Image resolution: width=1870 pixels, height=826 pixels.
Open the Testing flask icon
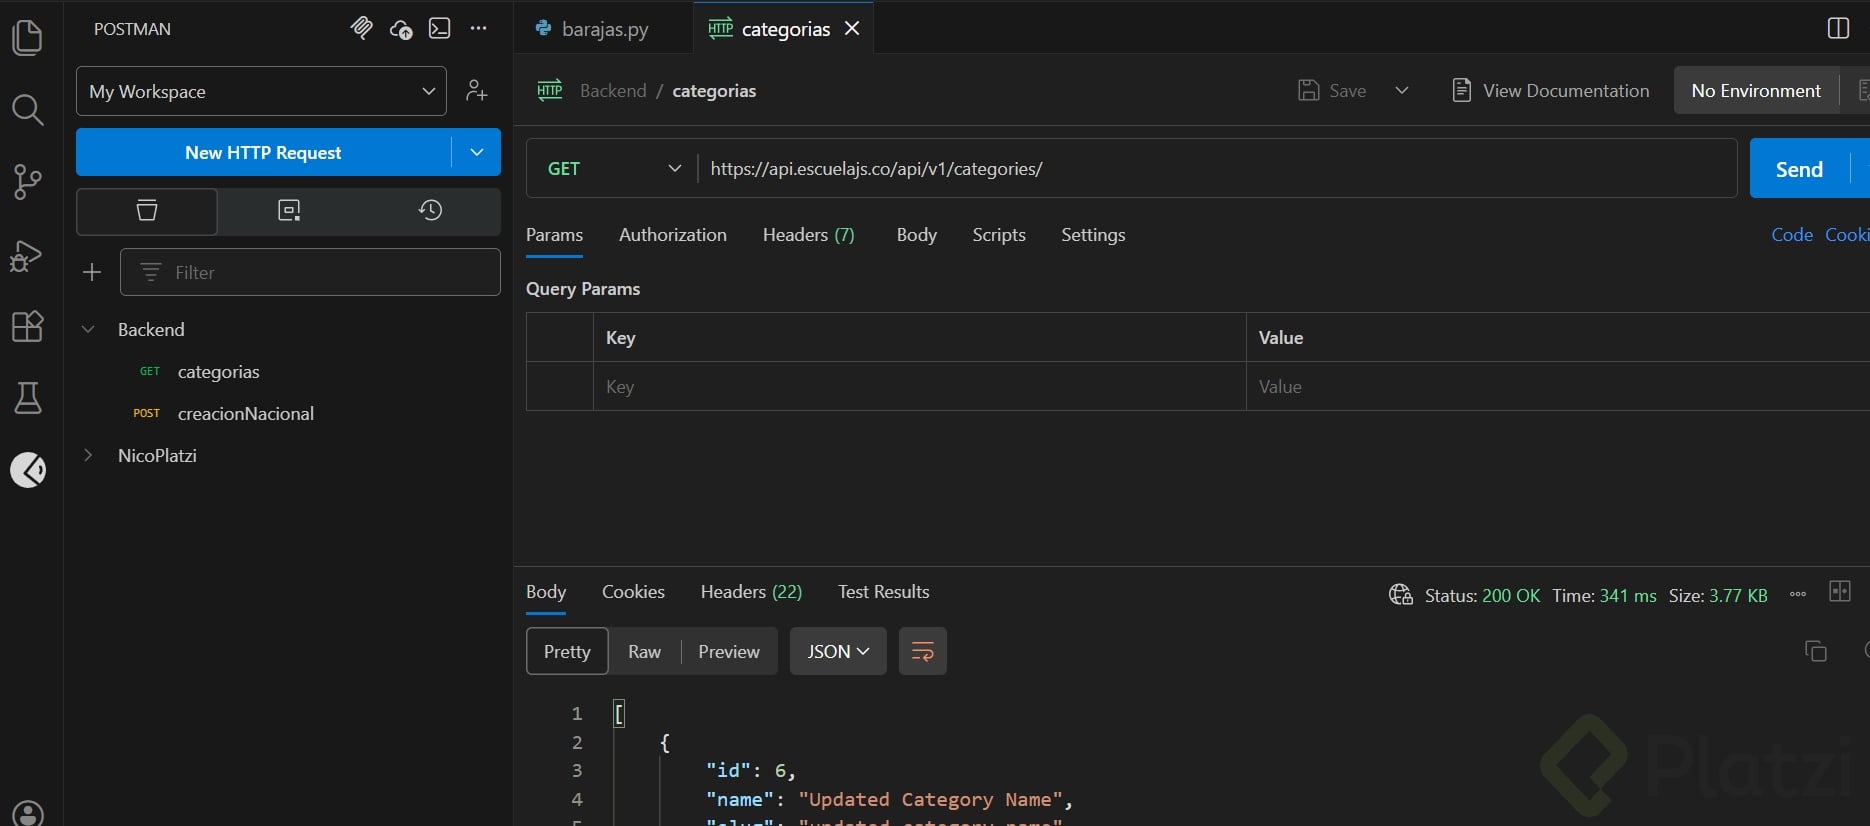[x=27, y=398]
